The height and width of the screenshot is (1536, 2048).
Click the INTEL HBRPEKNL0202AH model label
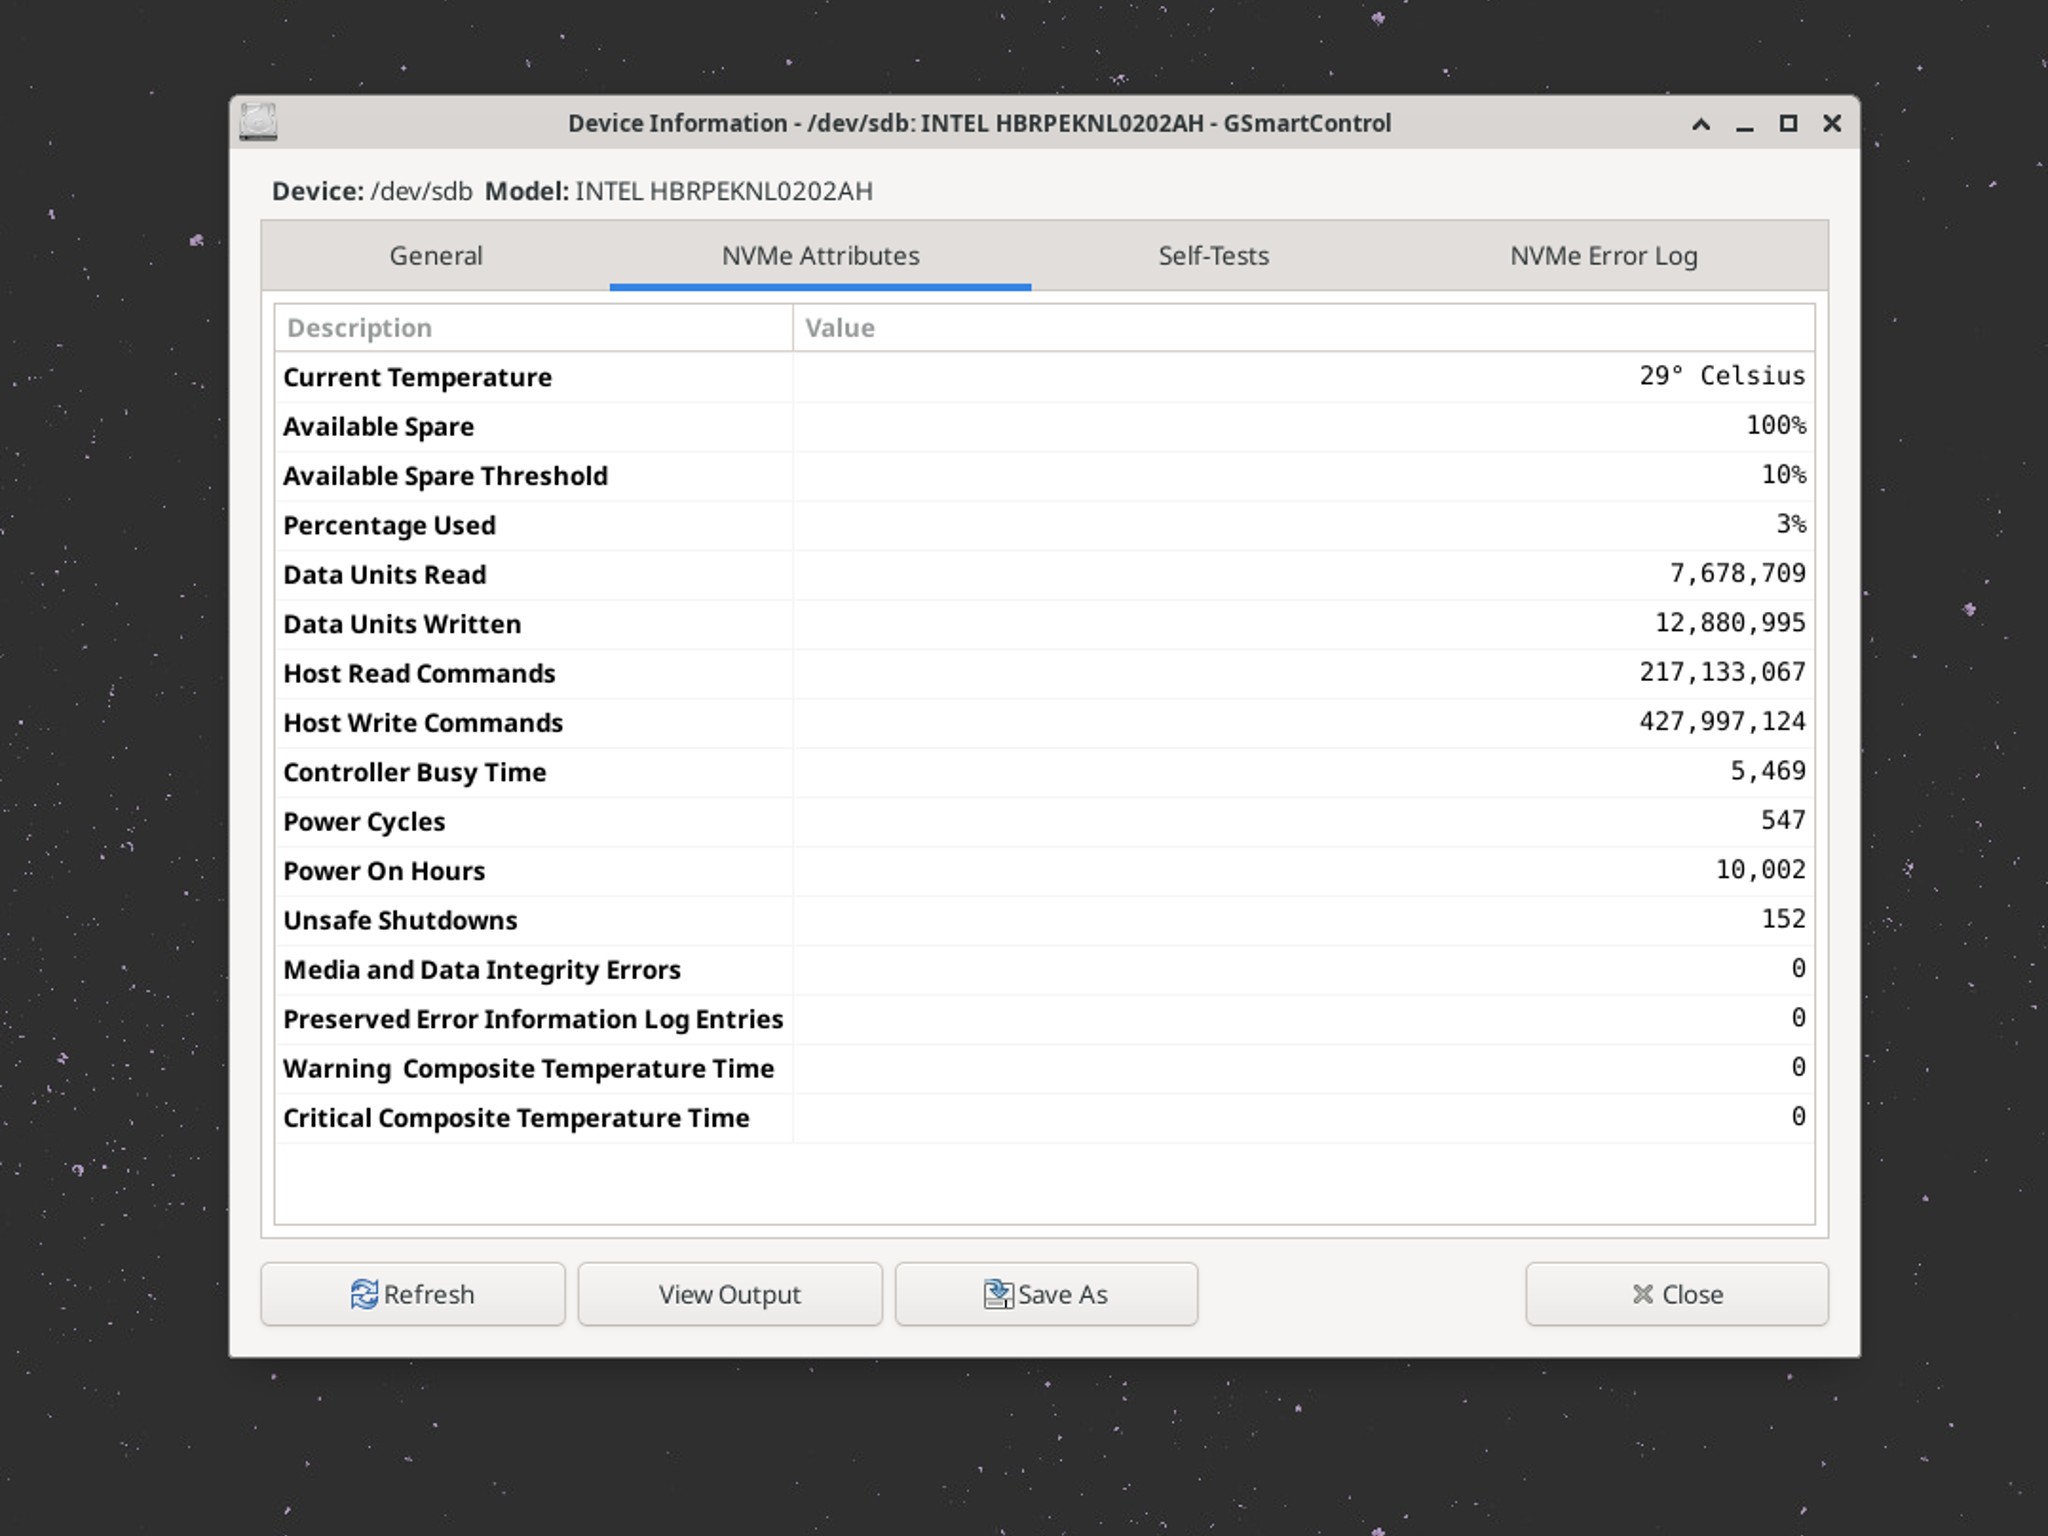click(x=724, y=191)
